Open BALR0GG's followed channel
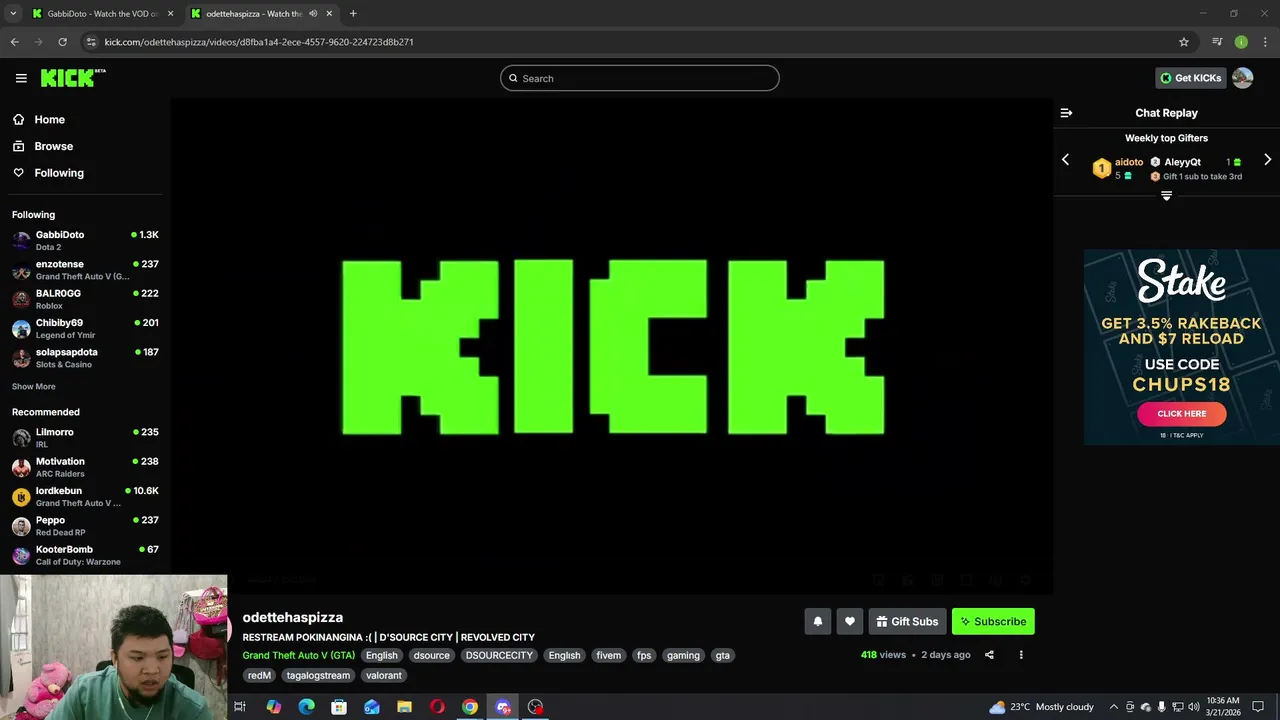Viewport: 1280px width, 720px height. point(85,299)
